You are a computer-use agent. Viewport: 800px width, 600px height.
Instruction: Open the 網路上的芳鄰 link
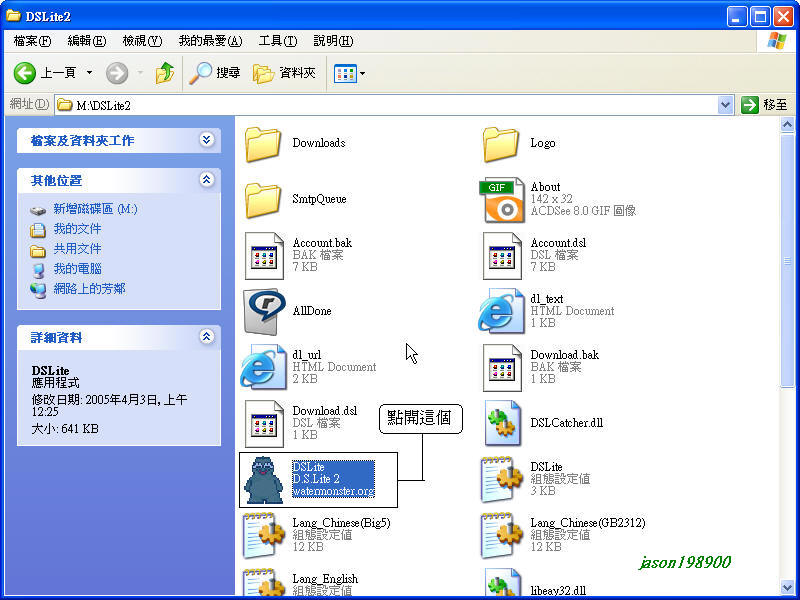tap(89, 289)
